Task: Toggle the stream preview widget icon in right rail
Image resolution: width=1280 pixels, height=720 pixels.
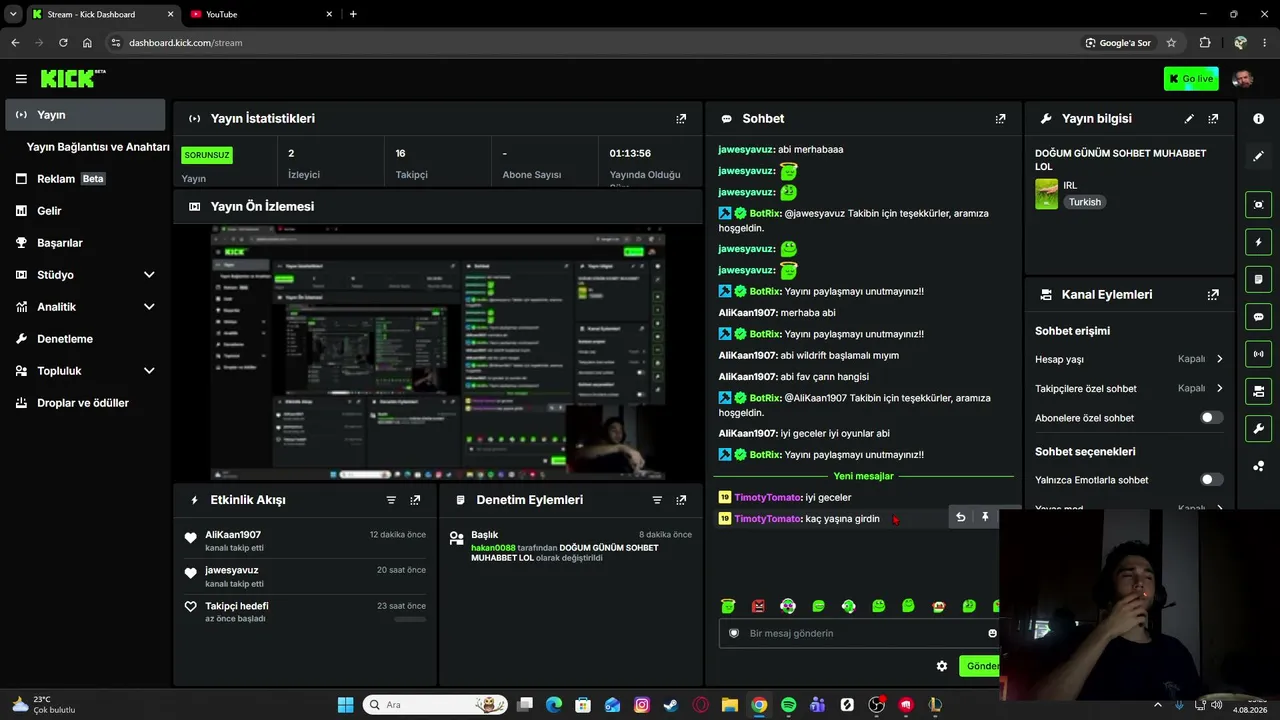Action: [x=1258, y=204]
